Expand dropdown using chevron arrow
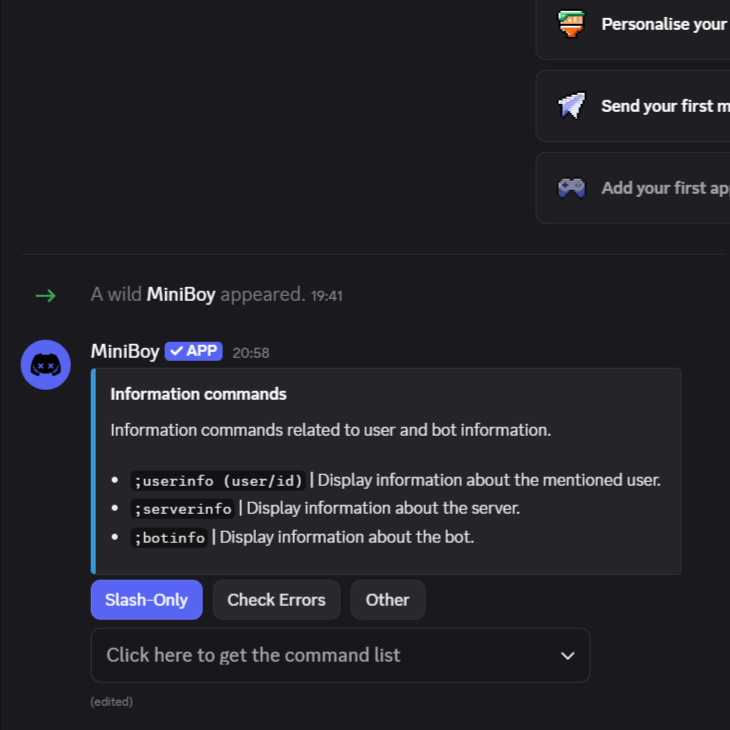The width and height of the screenshot is (730, 730). 567,656
